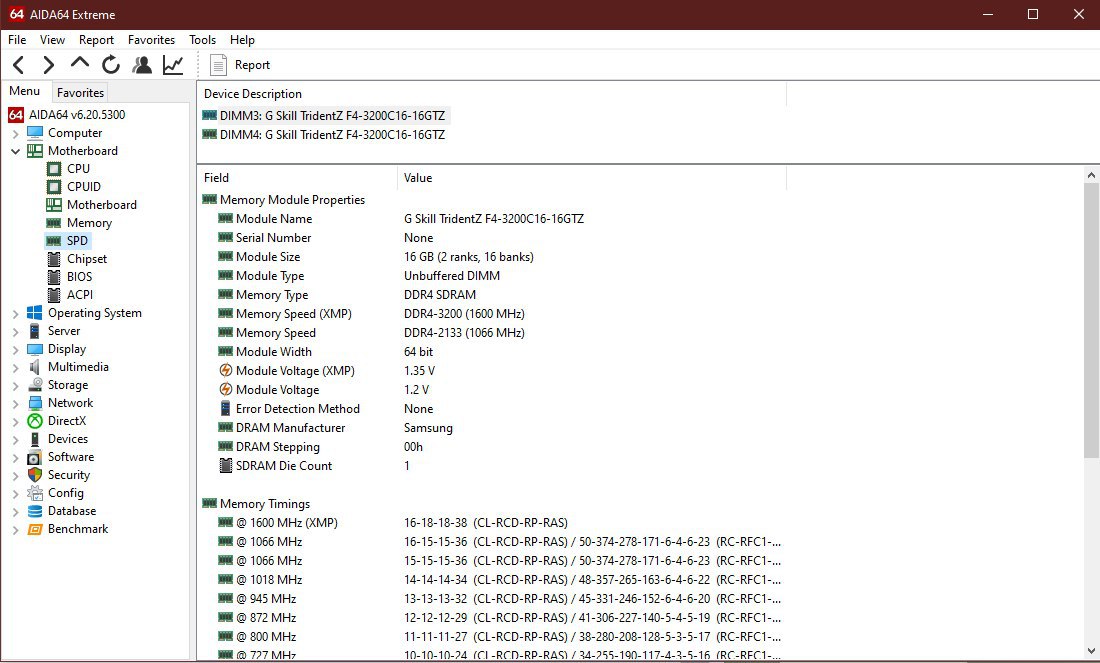Image resolution: width=1100 pixels, height=663 pixels.
Task: Click the Refresh toolbar icon
Action: click(x=111, y=65)
